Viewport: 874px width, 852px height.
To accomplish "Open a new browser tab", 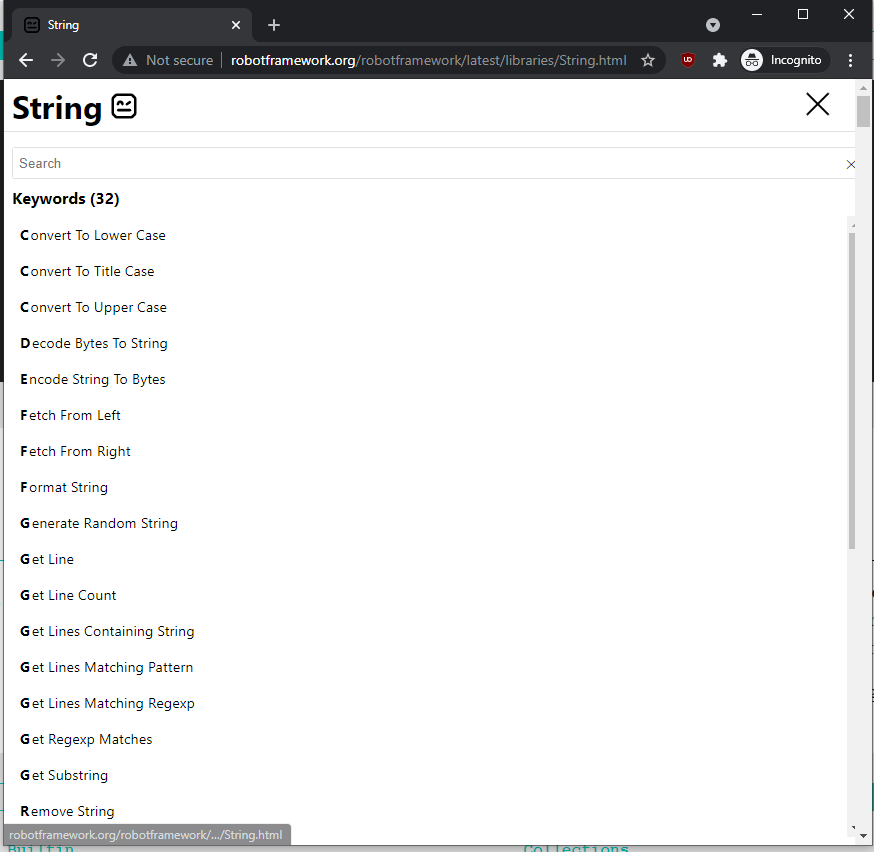I will click(x=274, y=24).
